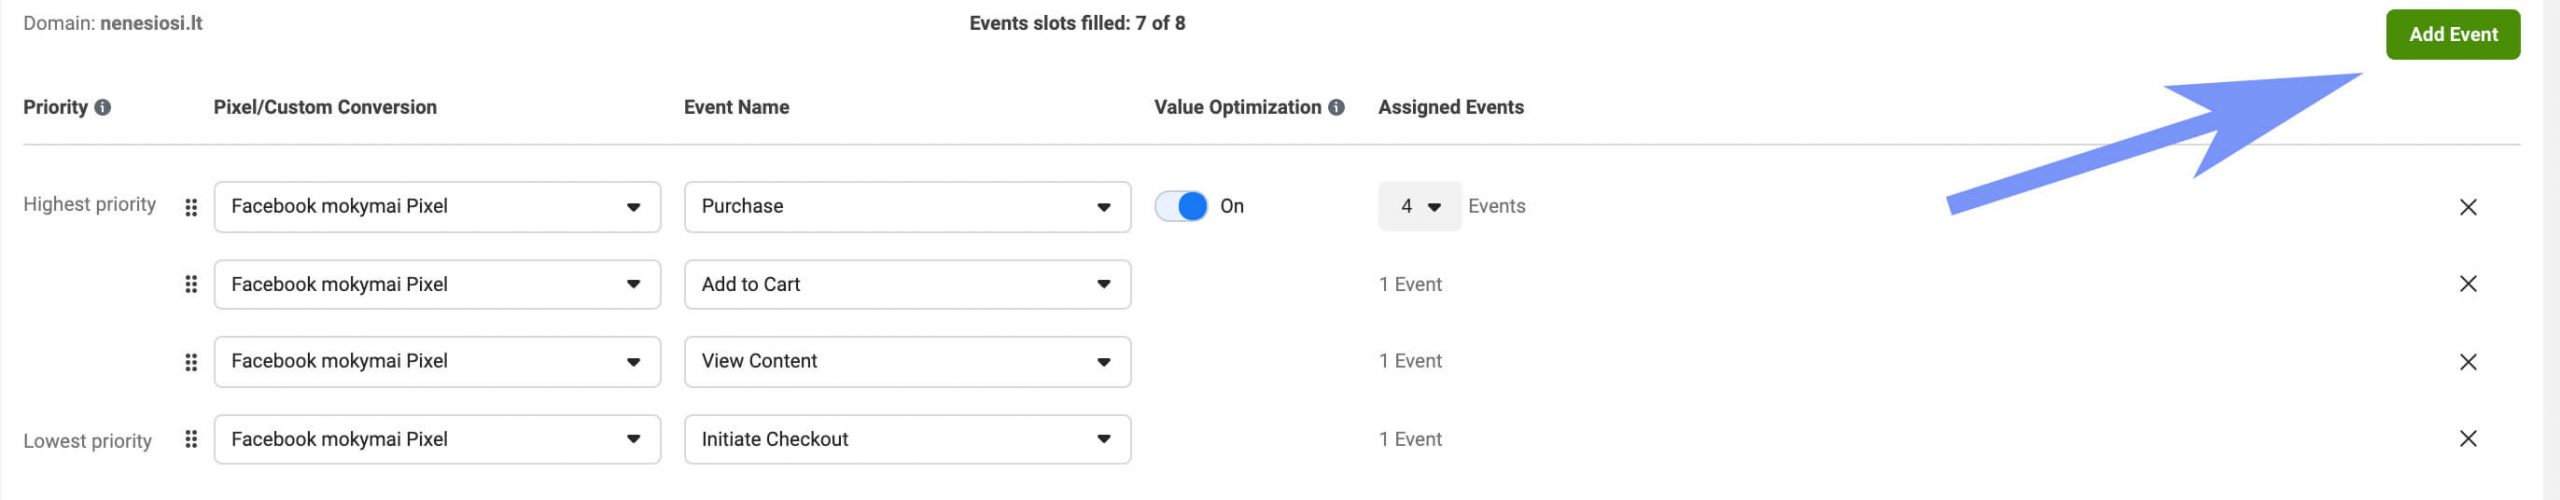
Task: Remove the Purchase event row
Action: (2467, 207)
